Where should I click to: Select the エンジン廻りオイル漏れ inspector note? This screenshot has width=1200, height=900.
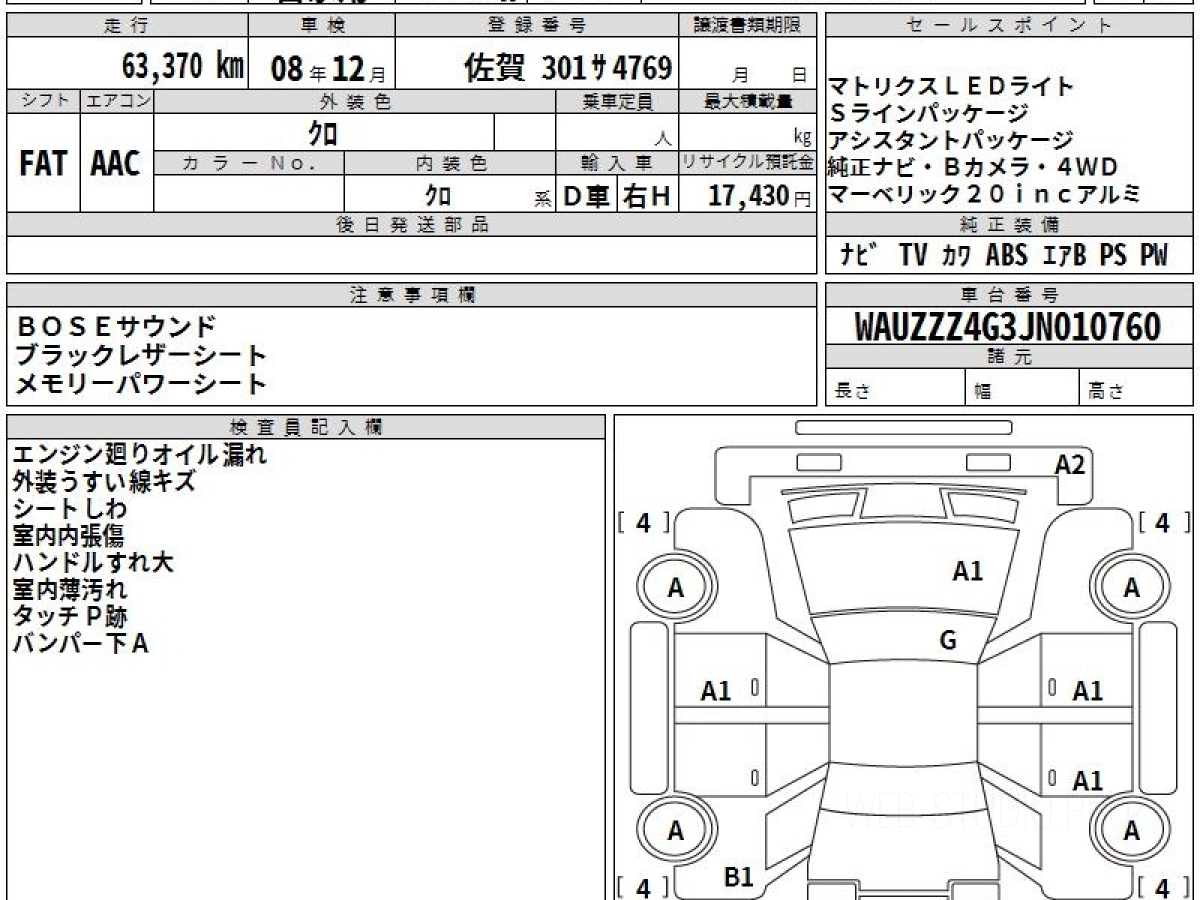pyautogui.click(x=139, y=455)
